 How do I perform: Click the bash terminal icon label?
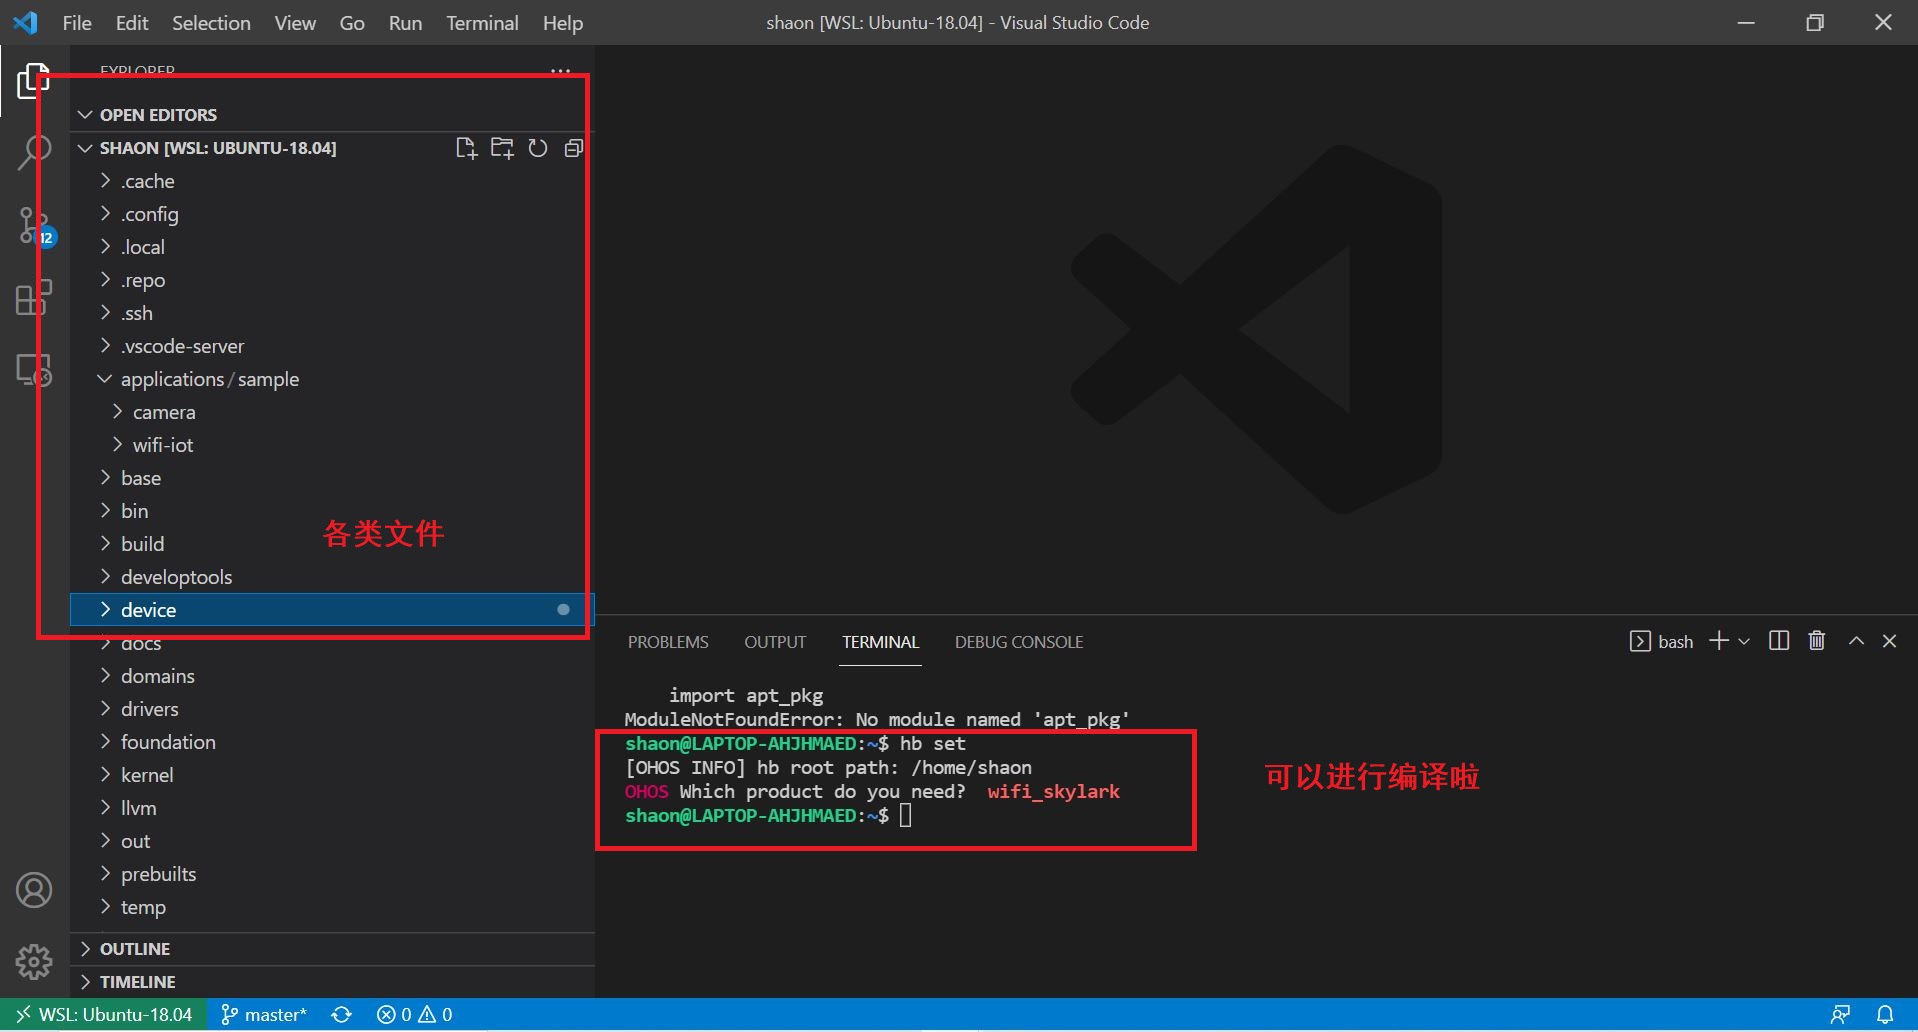coord(1661,641)
